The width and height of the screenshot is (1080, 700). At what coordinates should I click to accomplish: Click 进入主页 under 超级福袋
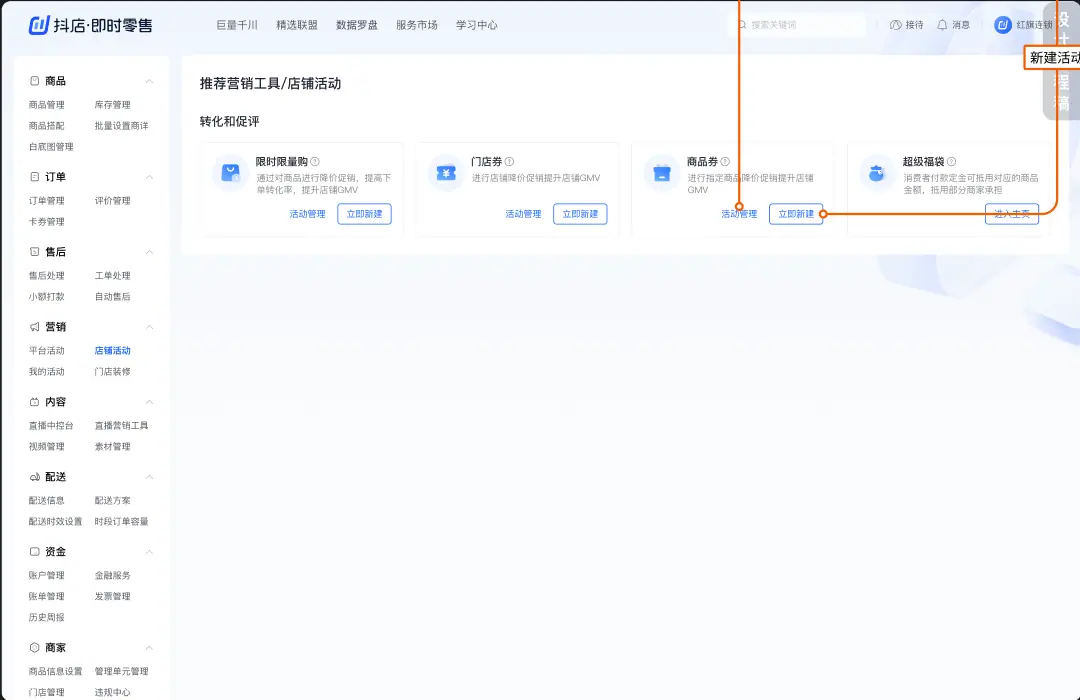[x=1012, y=214]
